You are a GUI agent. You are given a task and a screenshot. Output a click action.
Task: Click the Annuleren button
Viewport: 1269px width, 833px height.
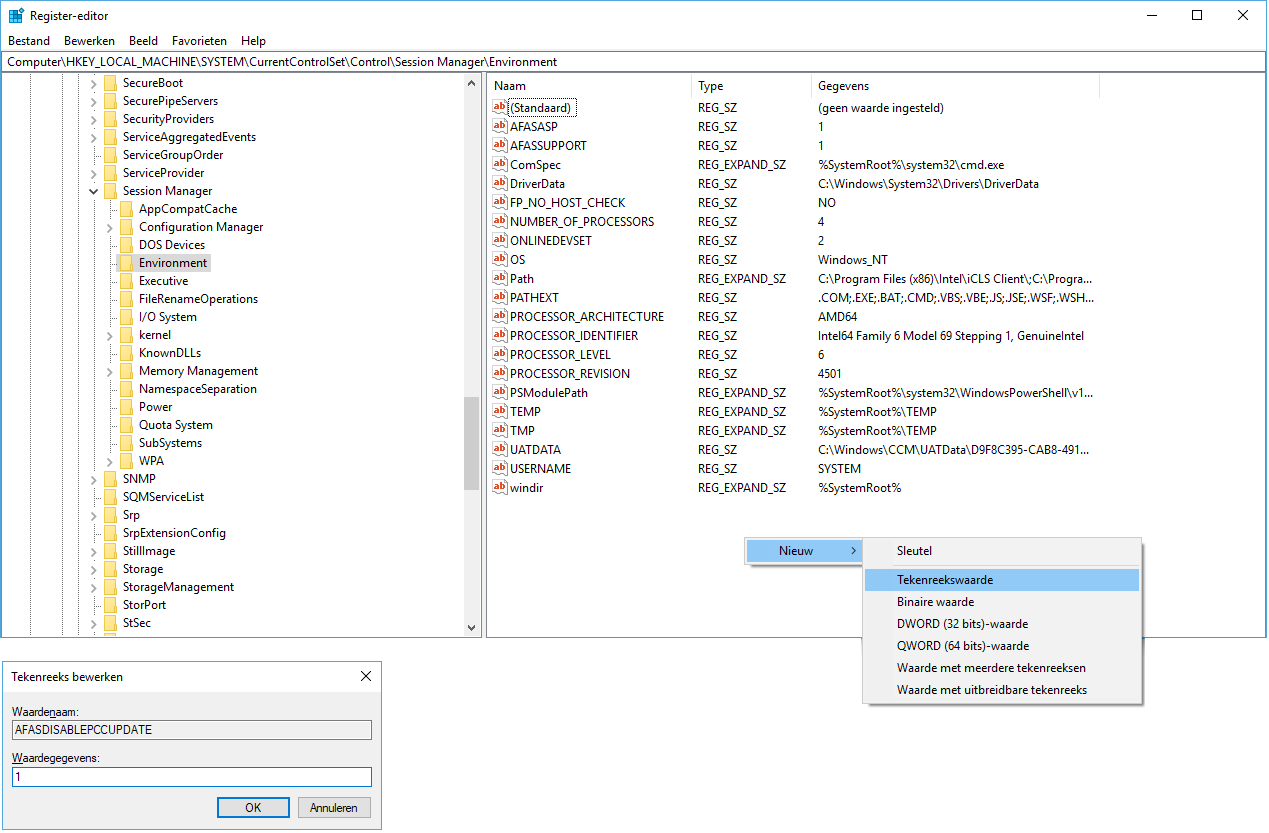pyautogui.click(x=334, y=807)
